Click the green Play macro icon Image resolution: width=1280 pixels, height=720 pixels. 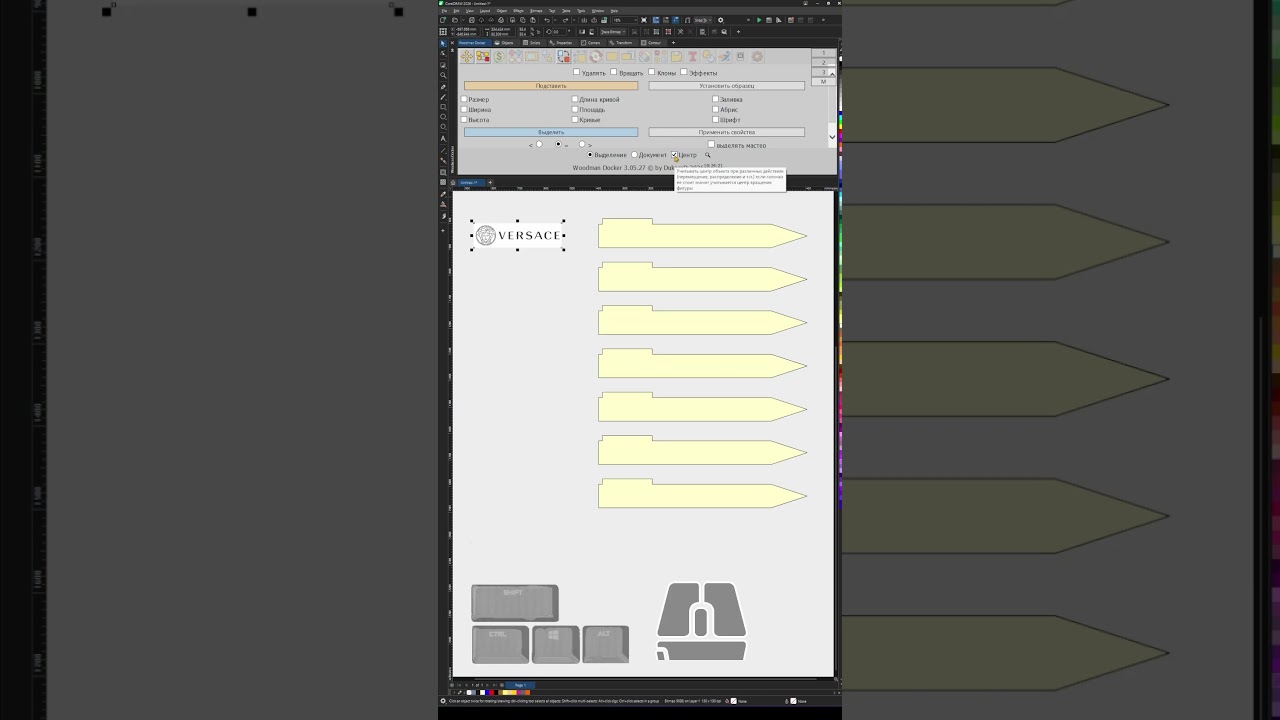(x=759, y=20)
